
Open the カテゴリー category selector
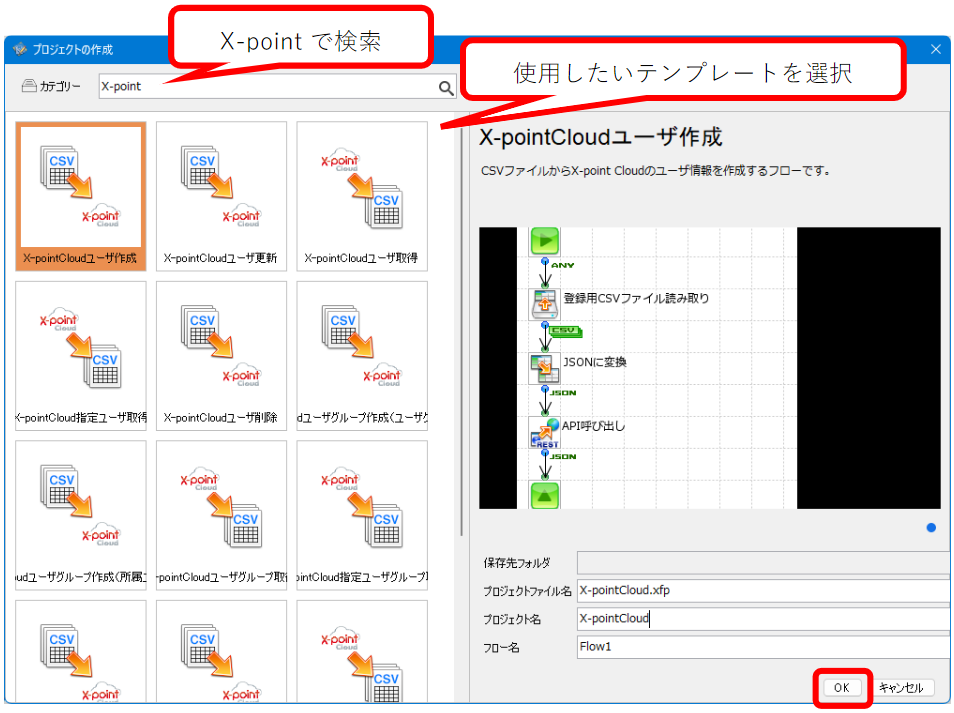(51, 86)
